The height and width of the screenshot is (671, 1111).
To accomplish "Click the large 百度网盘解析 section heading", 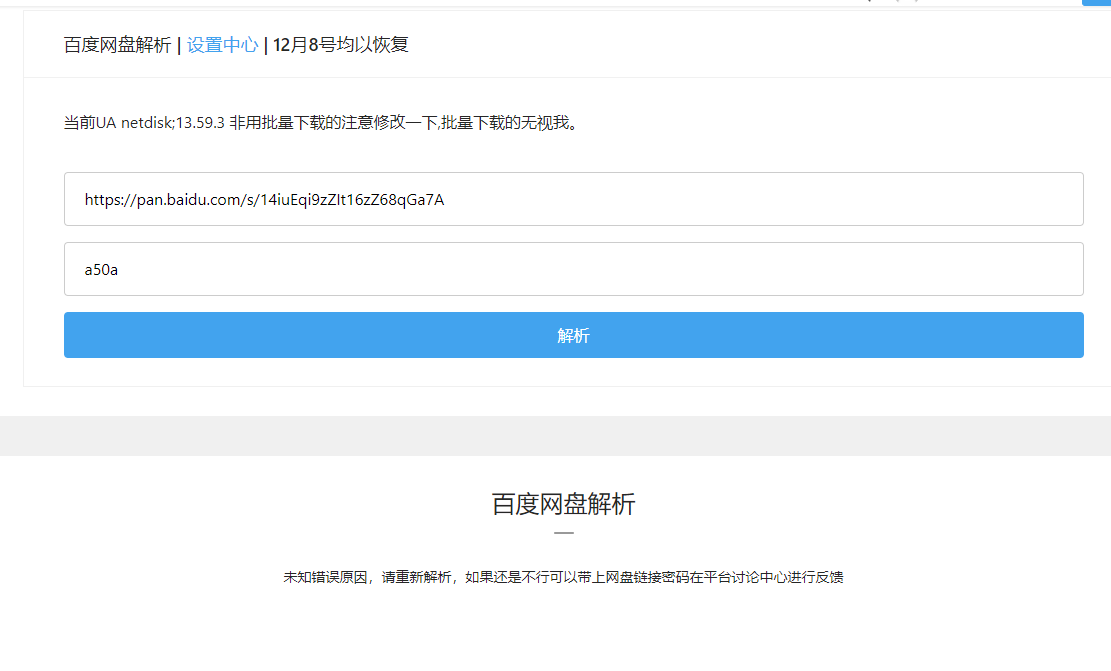I will (563, 504).
